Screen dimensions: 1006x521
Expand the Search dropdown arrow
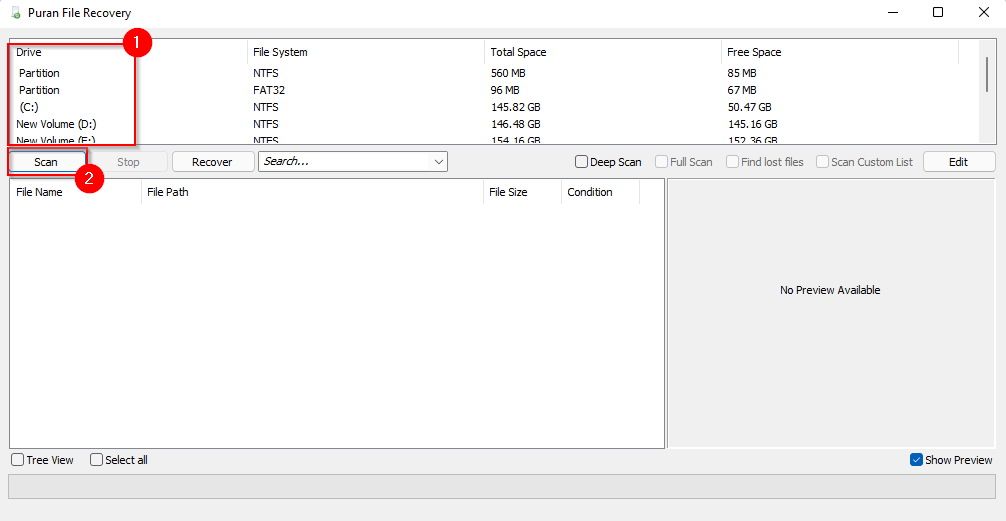point(438,162)
